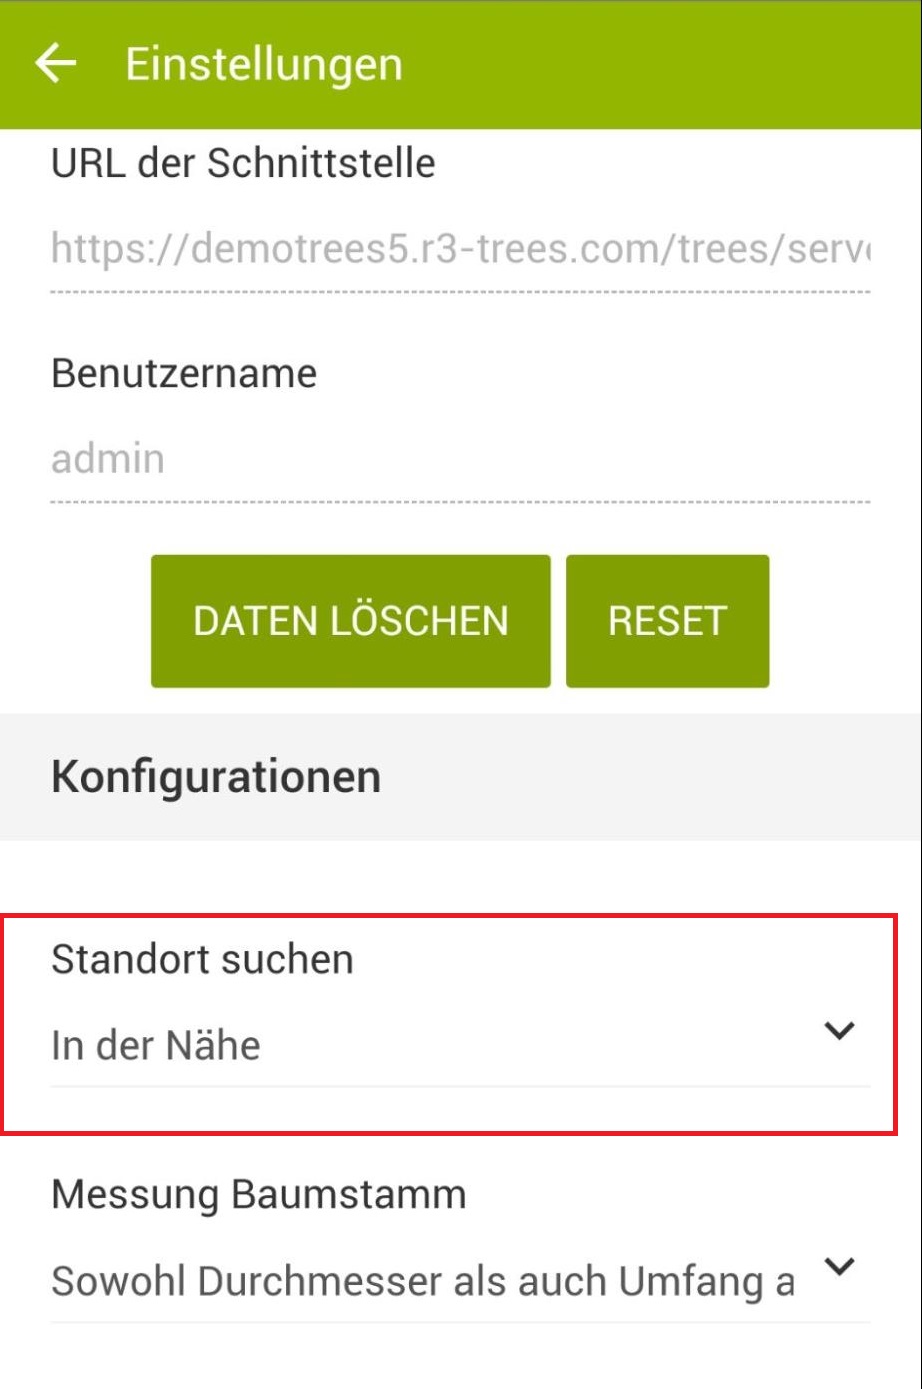Click the underline beneath 'In der Nähe'
The image size is (922, 1389).
click(x=460, y=1086)
